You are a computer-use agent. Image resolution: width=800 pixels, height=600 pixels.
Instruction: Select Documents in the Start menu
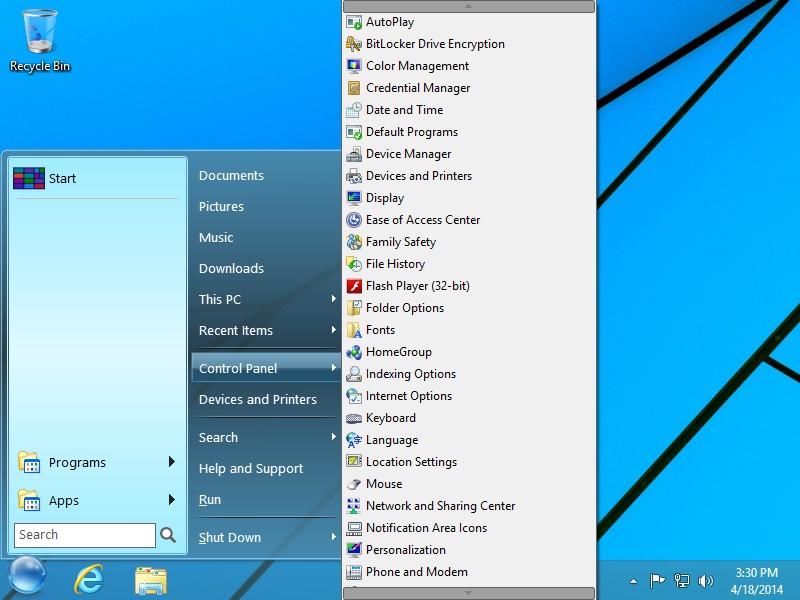(231, 174)
